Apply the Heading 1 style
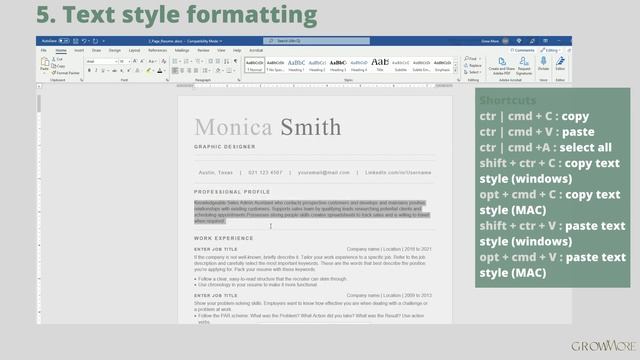 coord(296,65)
